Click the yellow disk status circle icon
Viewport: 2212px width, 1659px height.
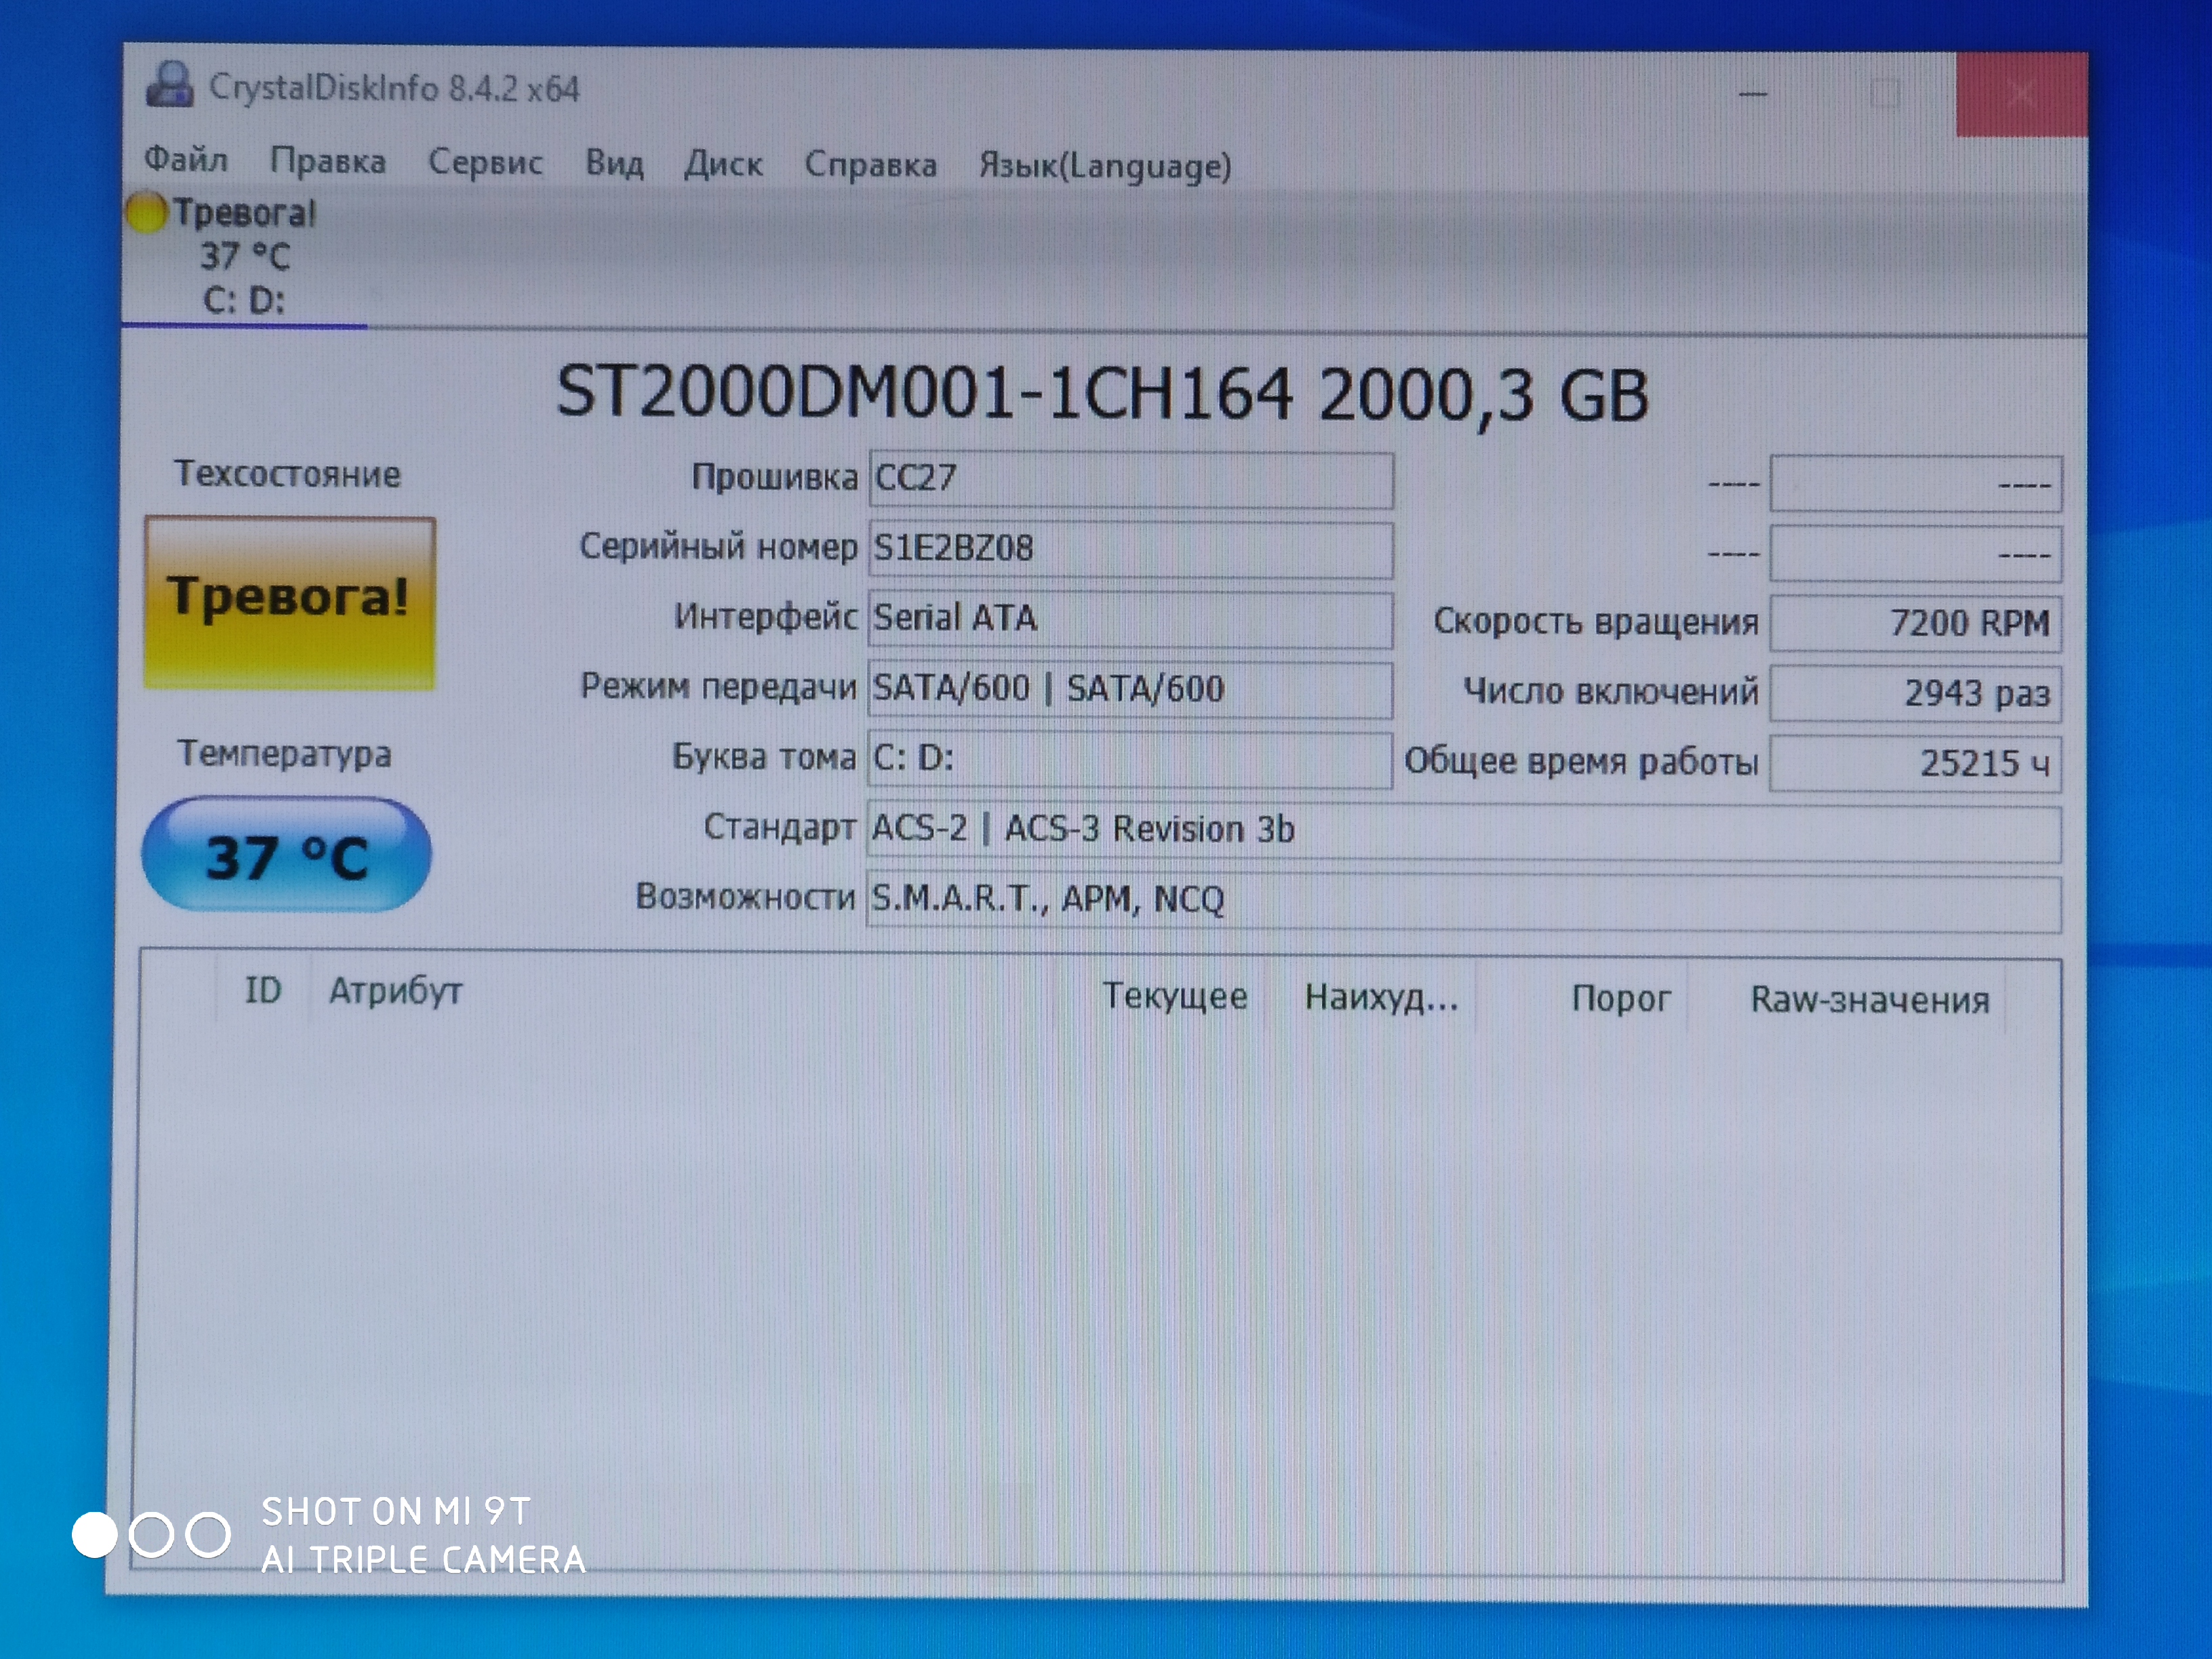[x=146, y=212]
